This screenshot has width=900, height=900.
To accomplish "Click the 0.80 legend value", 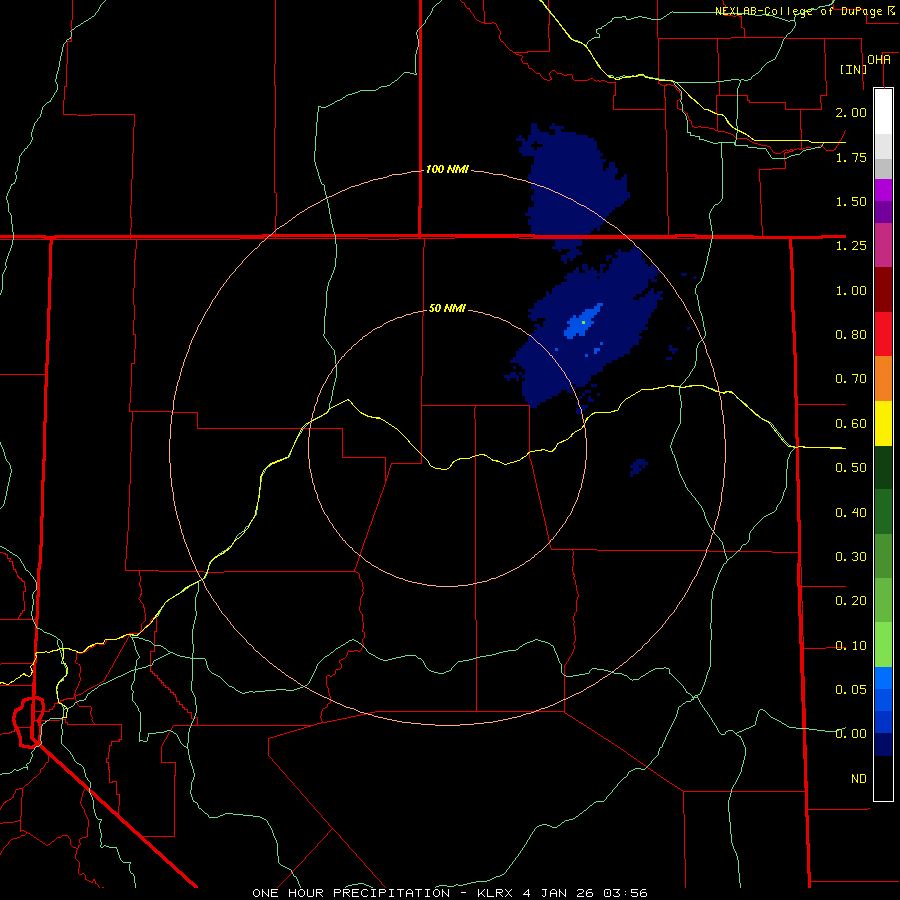I will (851, 335).
